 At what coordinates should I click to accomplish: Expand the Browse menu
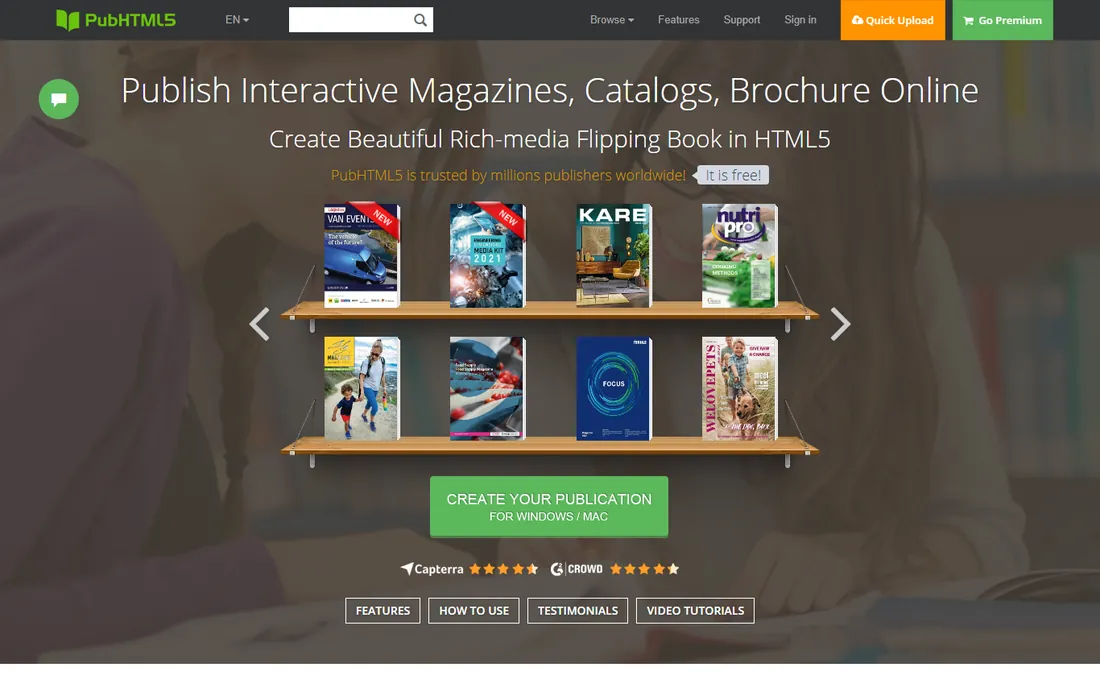tap(612, 20)
